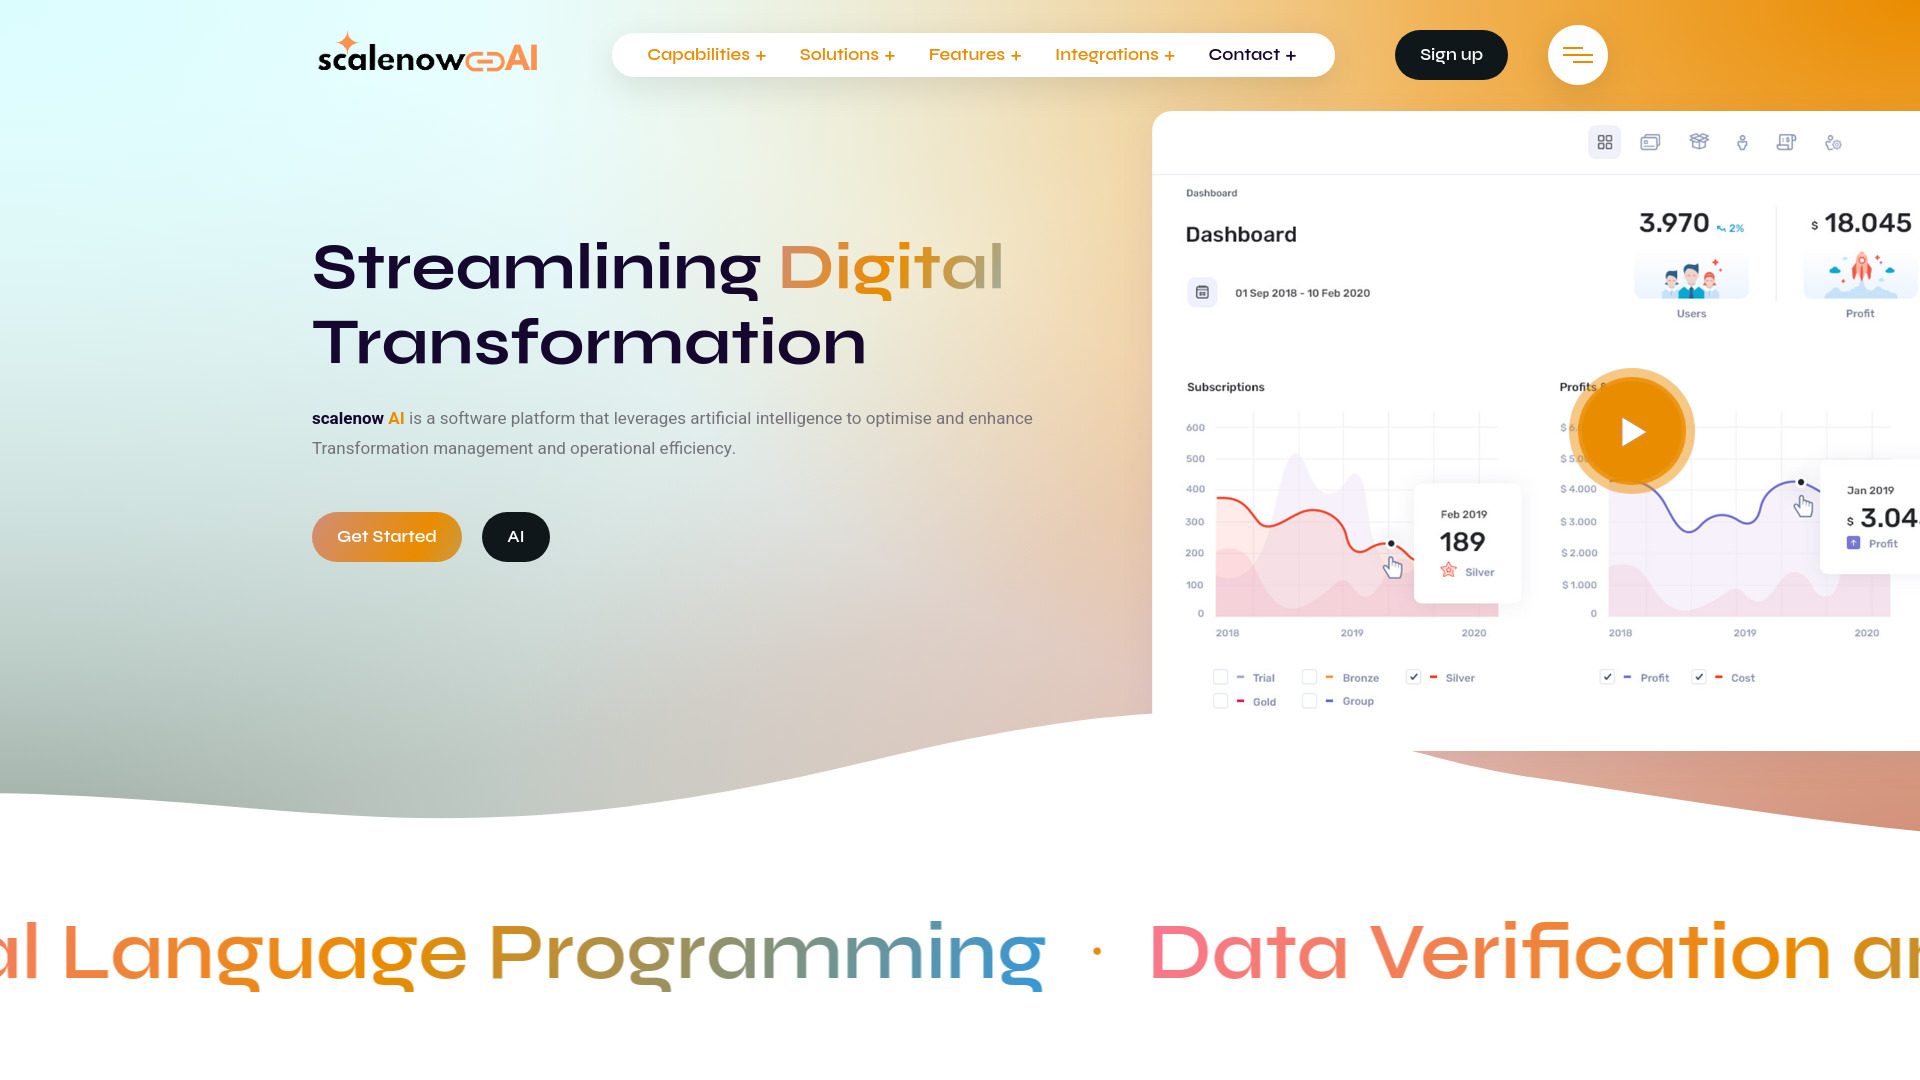Screen dimensions: 1920x1080
Task: Click the printer icon in dashboard toolbar
Action: point(1787,141)
